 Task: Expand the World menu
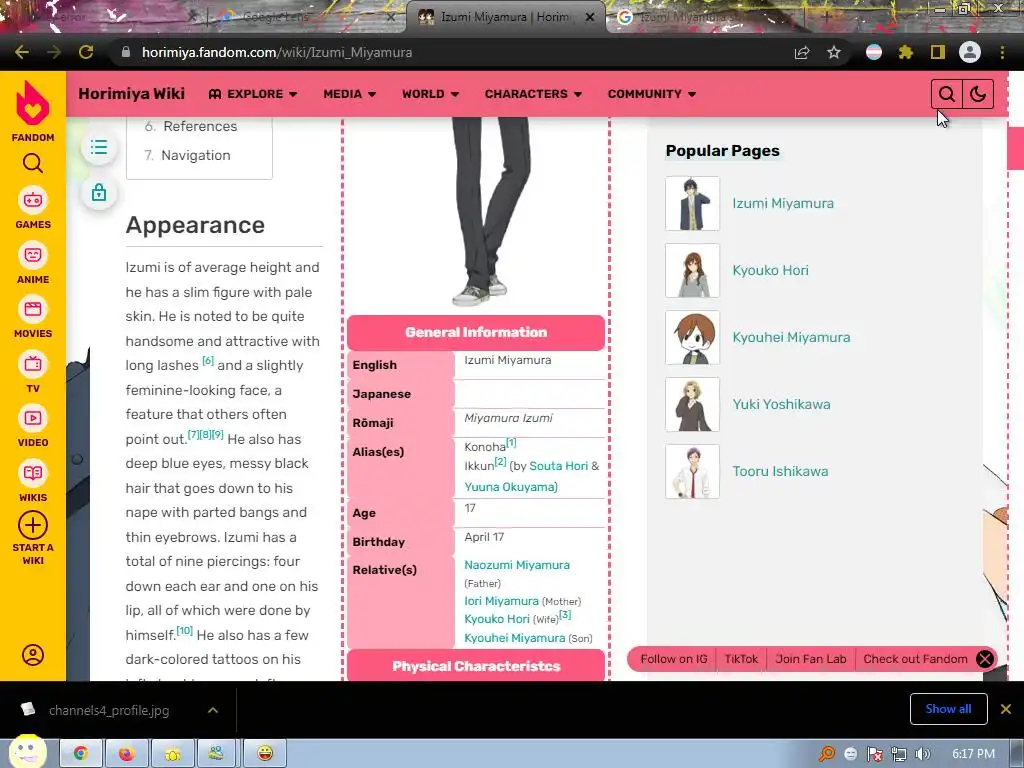click(430, 94)
